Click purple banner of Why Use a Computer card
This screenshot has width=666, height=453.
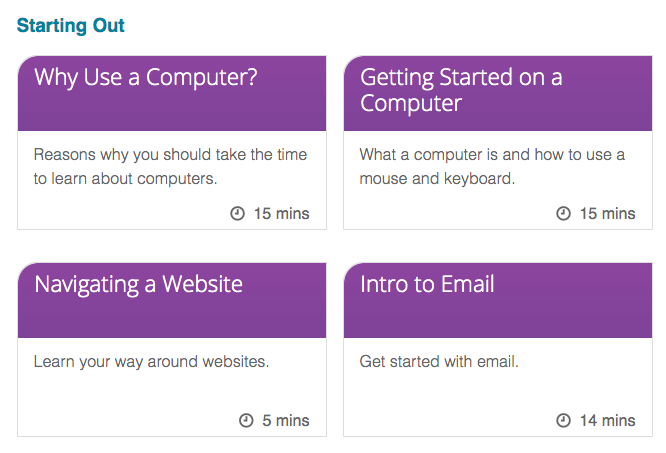click(x=172, y=93)
